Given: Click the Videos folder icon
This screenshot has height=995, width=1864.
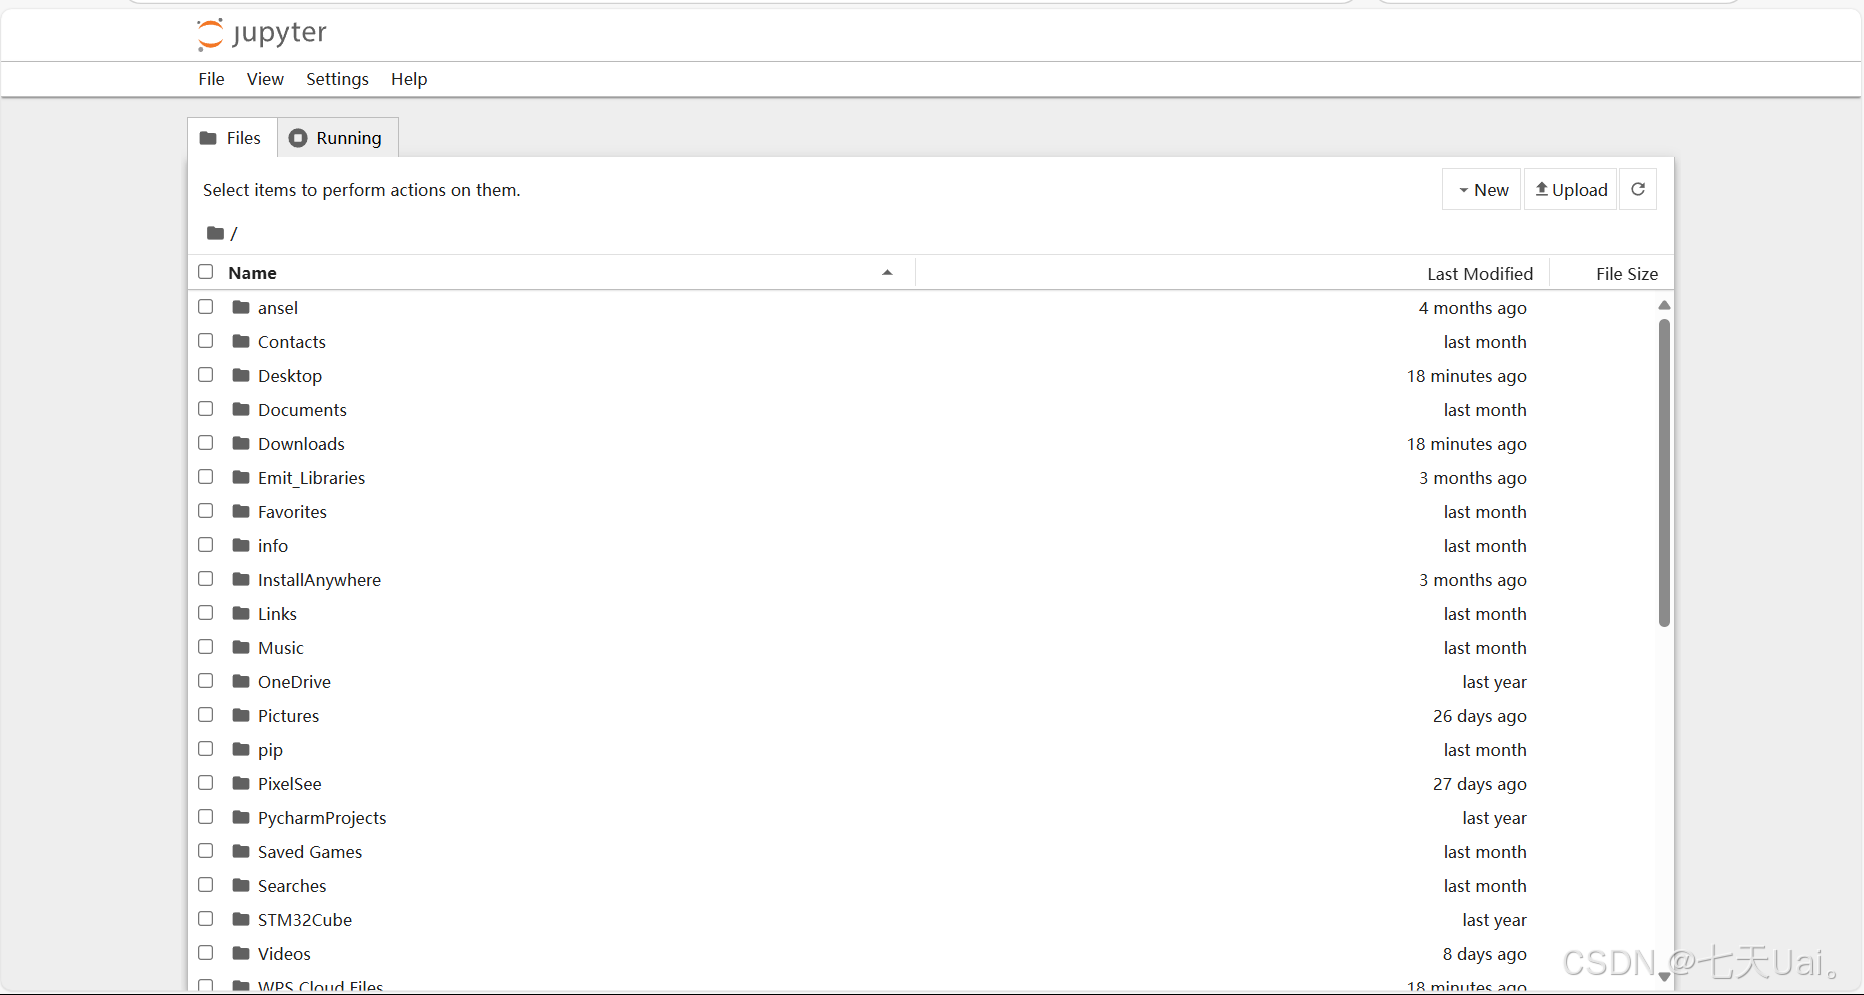Looking at the screenshot, I should tap(241, 953).
